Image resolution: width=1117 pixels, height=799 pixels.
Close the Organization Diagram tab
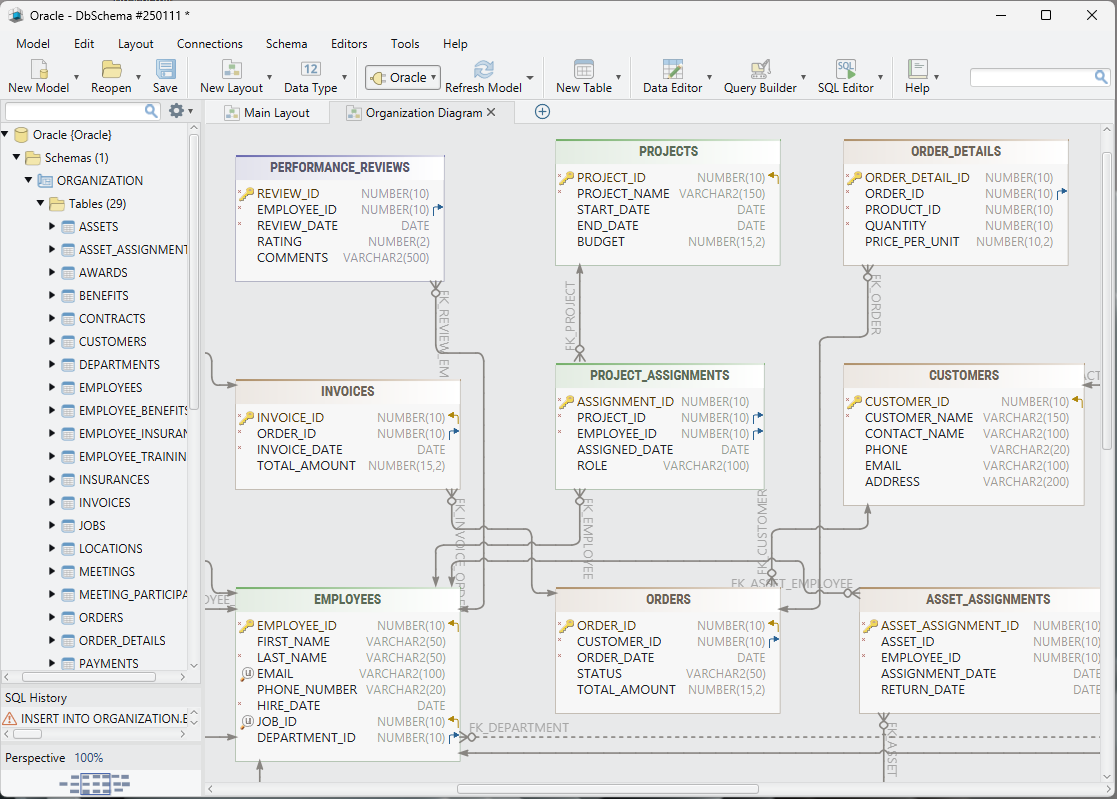coord(491,112)
